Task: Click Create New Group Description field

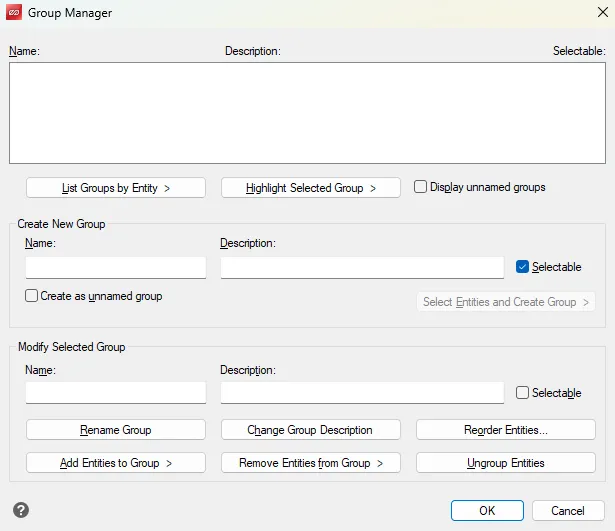Action: click(x=362, y=267)
